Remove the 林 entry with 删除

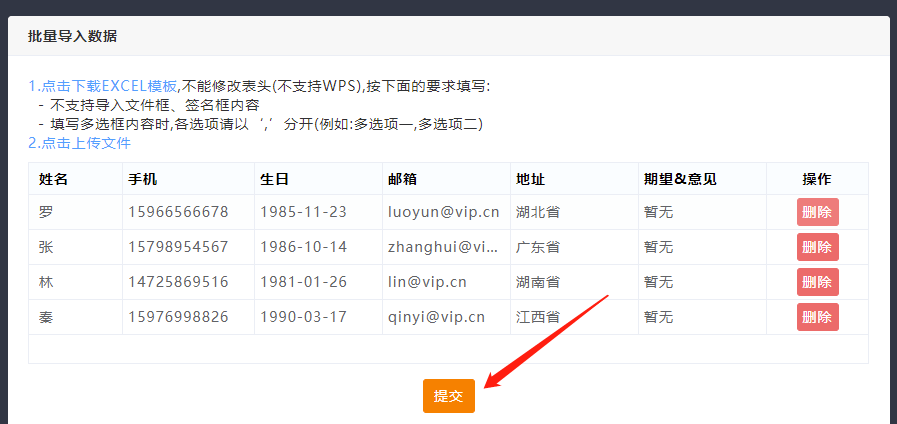(817, 282)
